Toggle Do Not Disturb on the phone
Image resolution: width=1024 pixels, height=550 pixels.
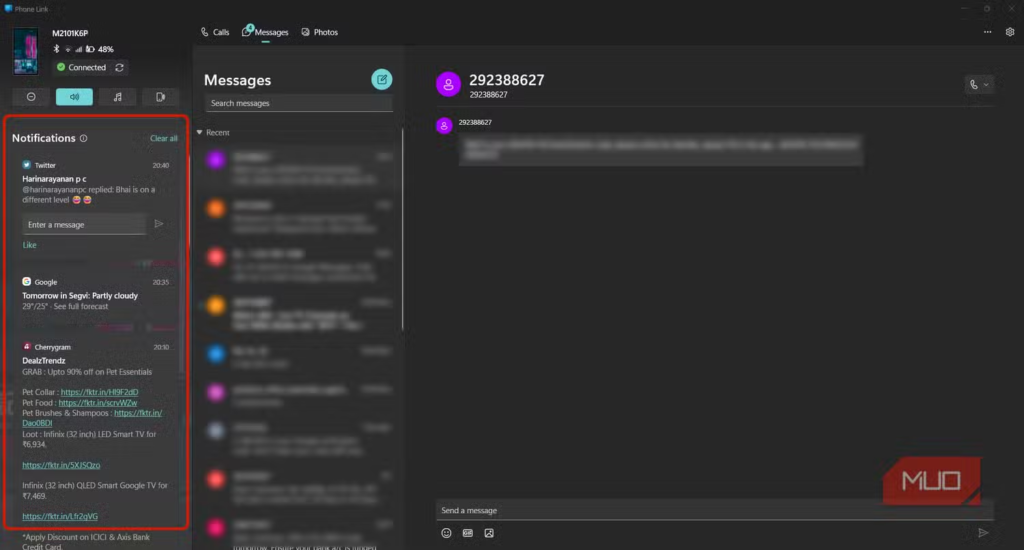[31, 97]
